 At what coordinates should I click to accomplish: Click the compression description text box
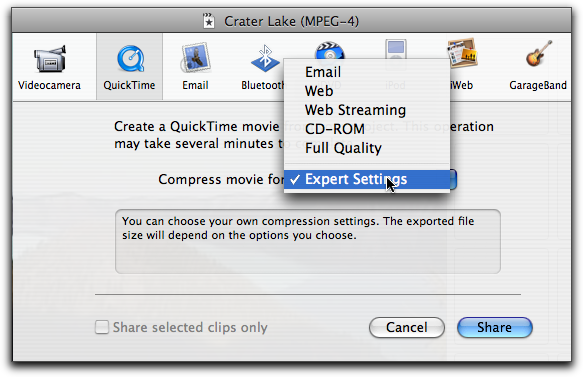point(307,241)
